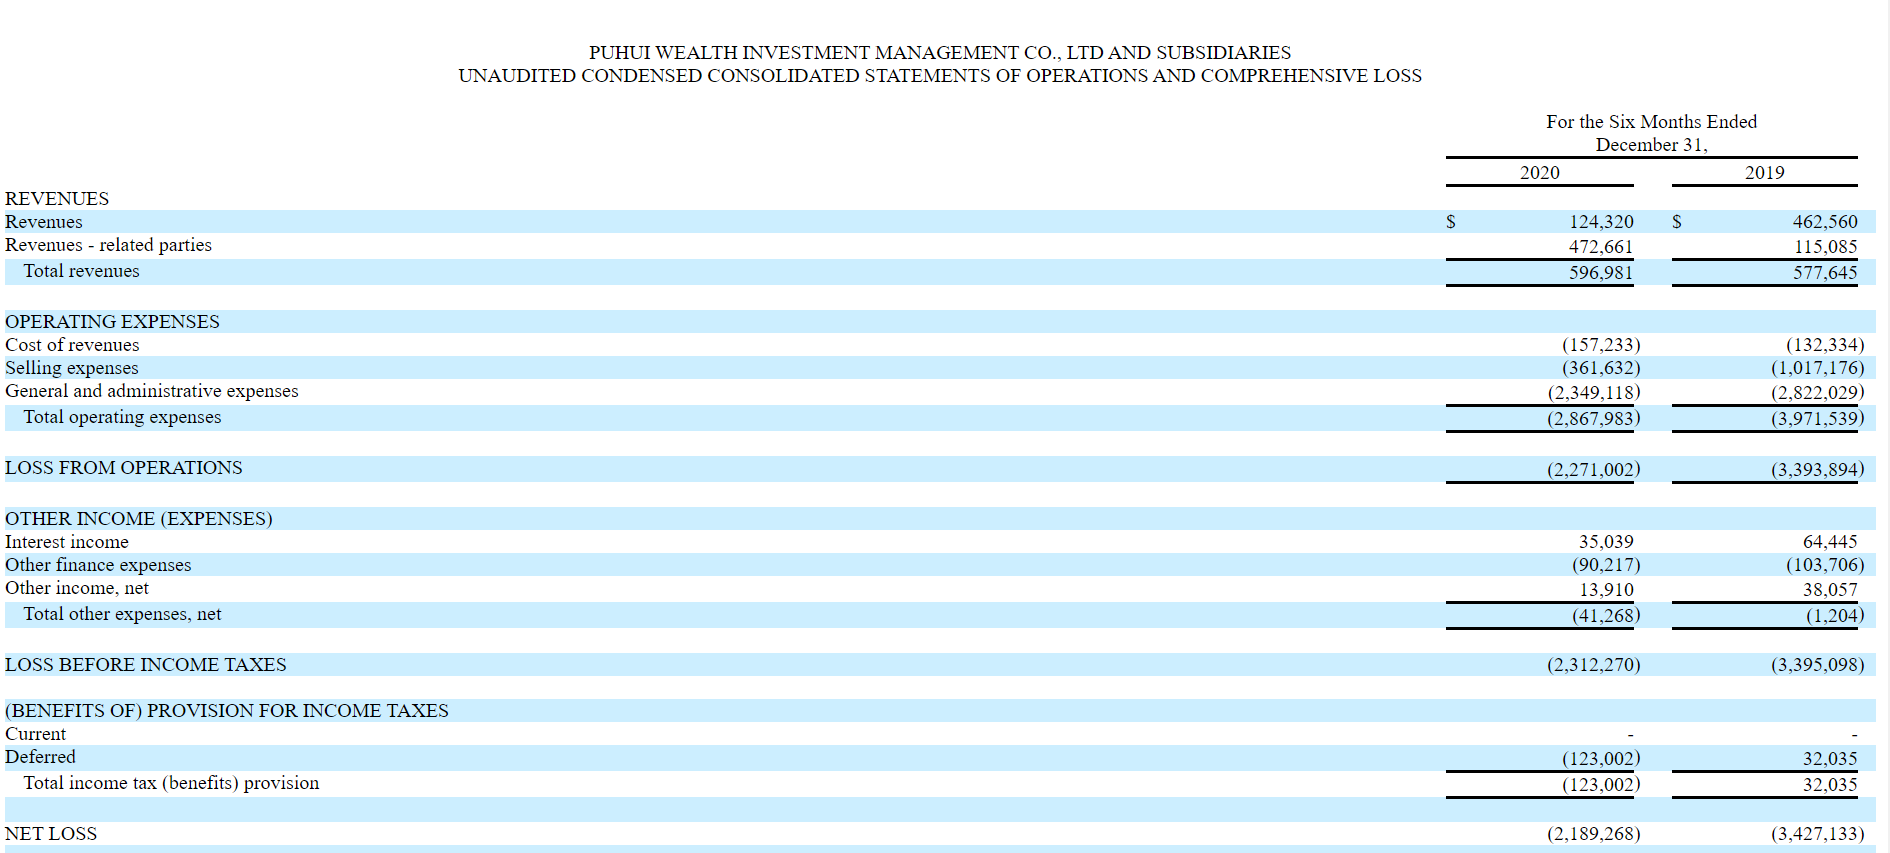Screen dimensions: 1890x853
Task: Select total operating expenses value (3,971,539)
Action: coord(1818,419)
